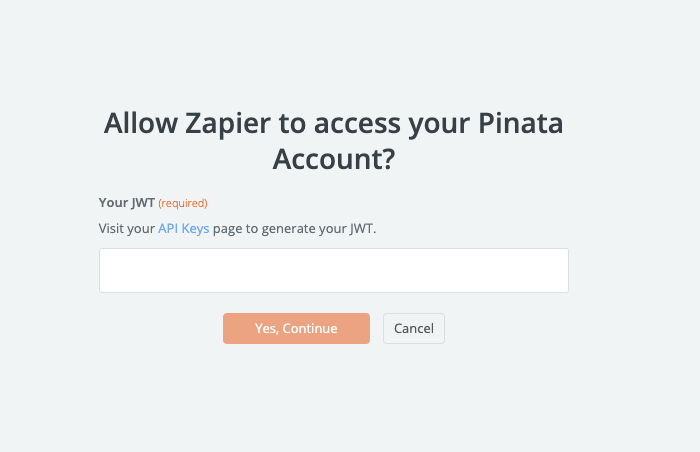Click the word Allow in the heading
The height and width of the screenshot is (452, 700).
pyautogui.click(x=138, y=124)
